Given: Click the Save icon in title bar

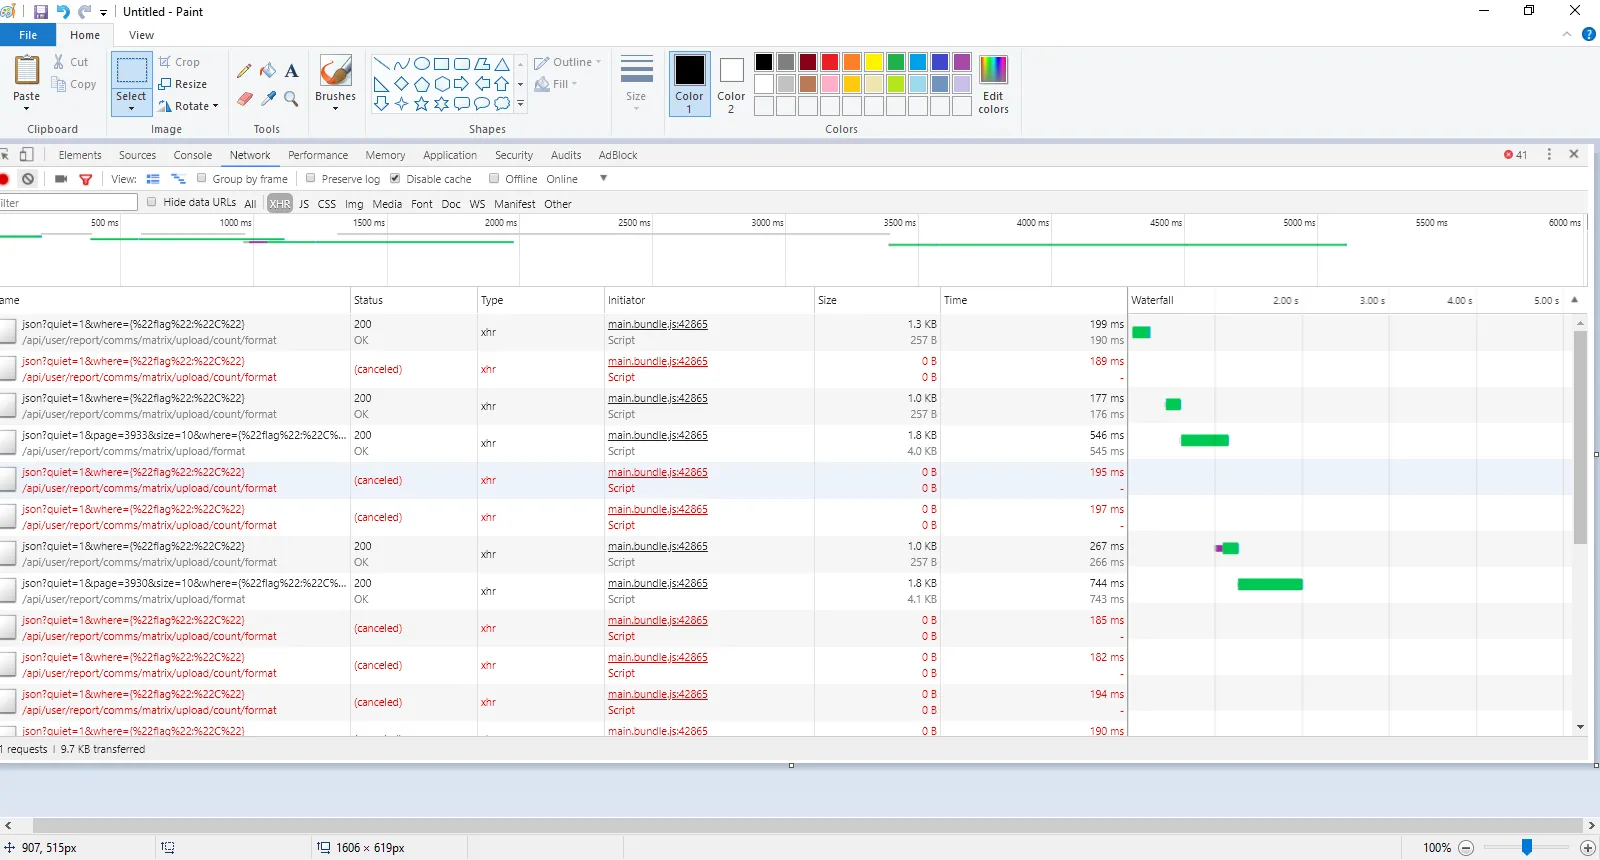Looking at the screenshot, I should click(x=41, y=12).
